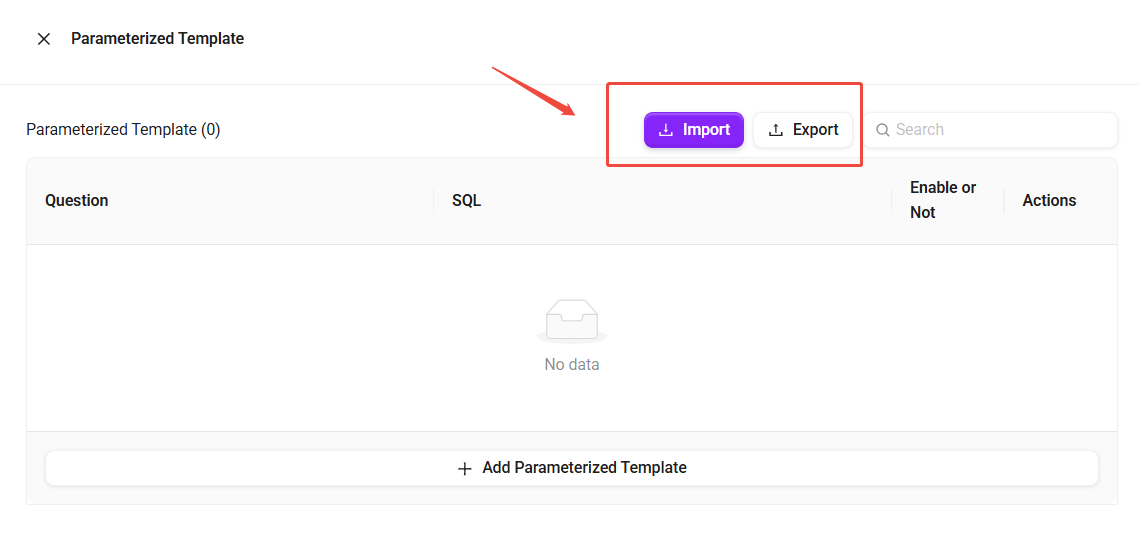Click the No data placeholder text
Screen dimensions: 1139x533
click(x=572, y=365)
